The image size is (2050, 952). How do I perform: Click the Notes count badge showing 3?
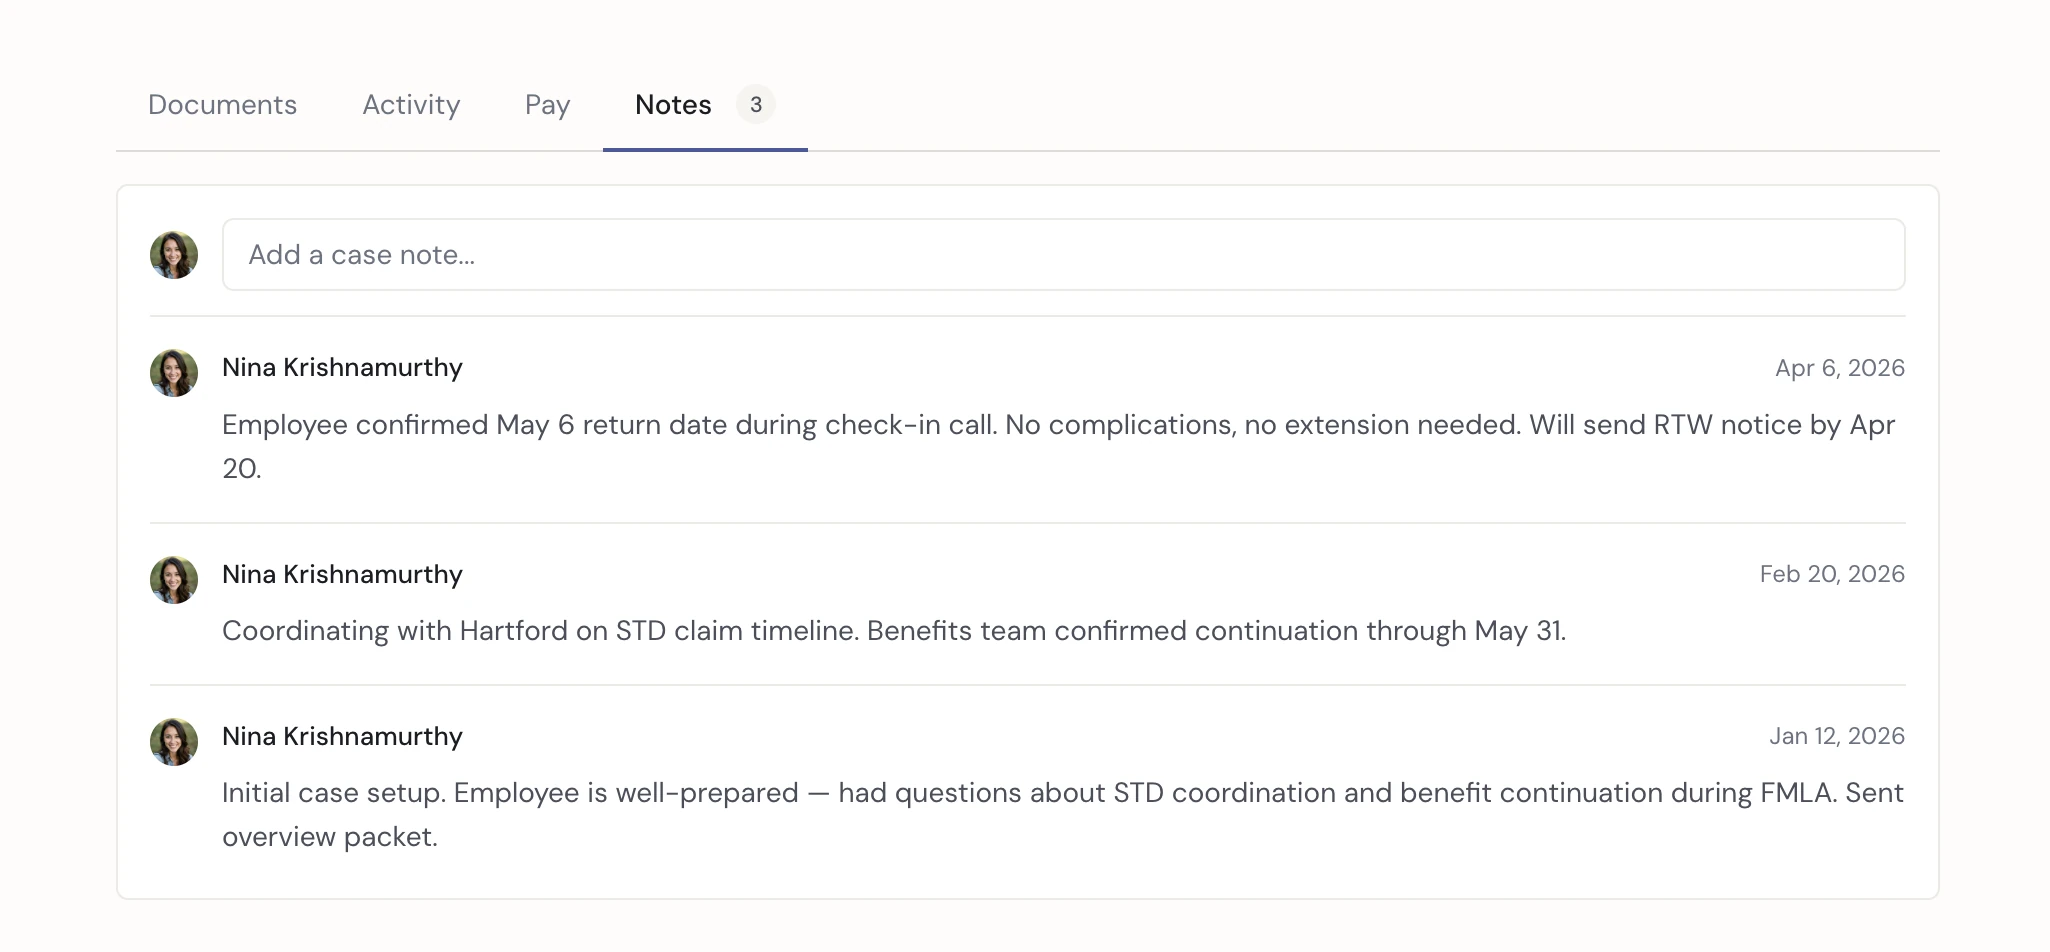tap(756, 105)
